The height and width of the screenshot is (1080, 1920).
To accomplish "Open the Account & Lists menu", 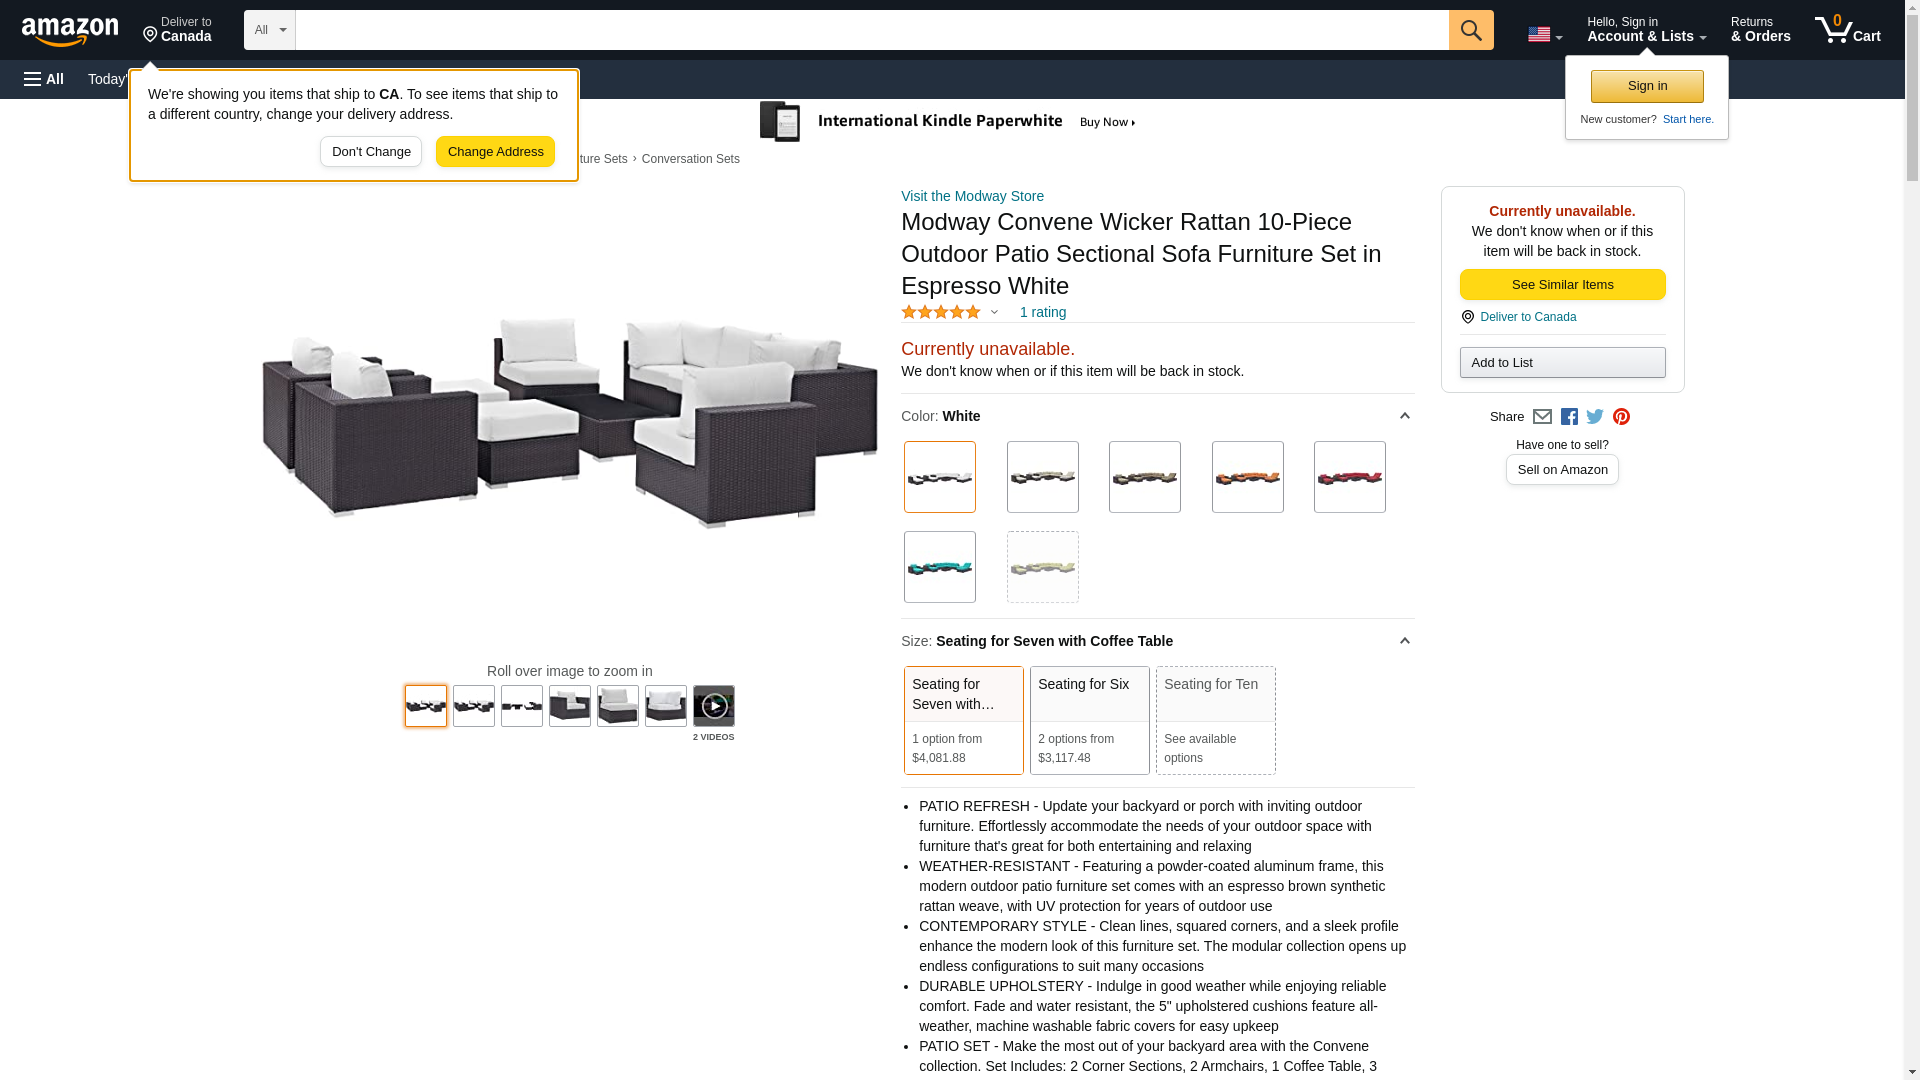I will [x=1647, y=30].
